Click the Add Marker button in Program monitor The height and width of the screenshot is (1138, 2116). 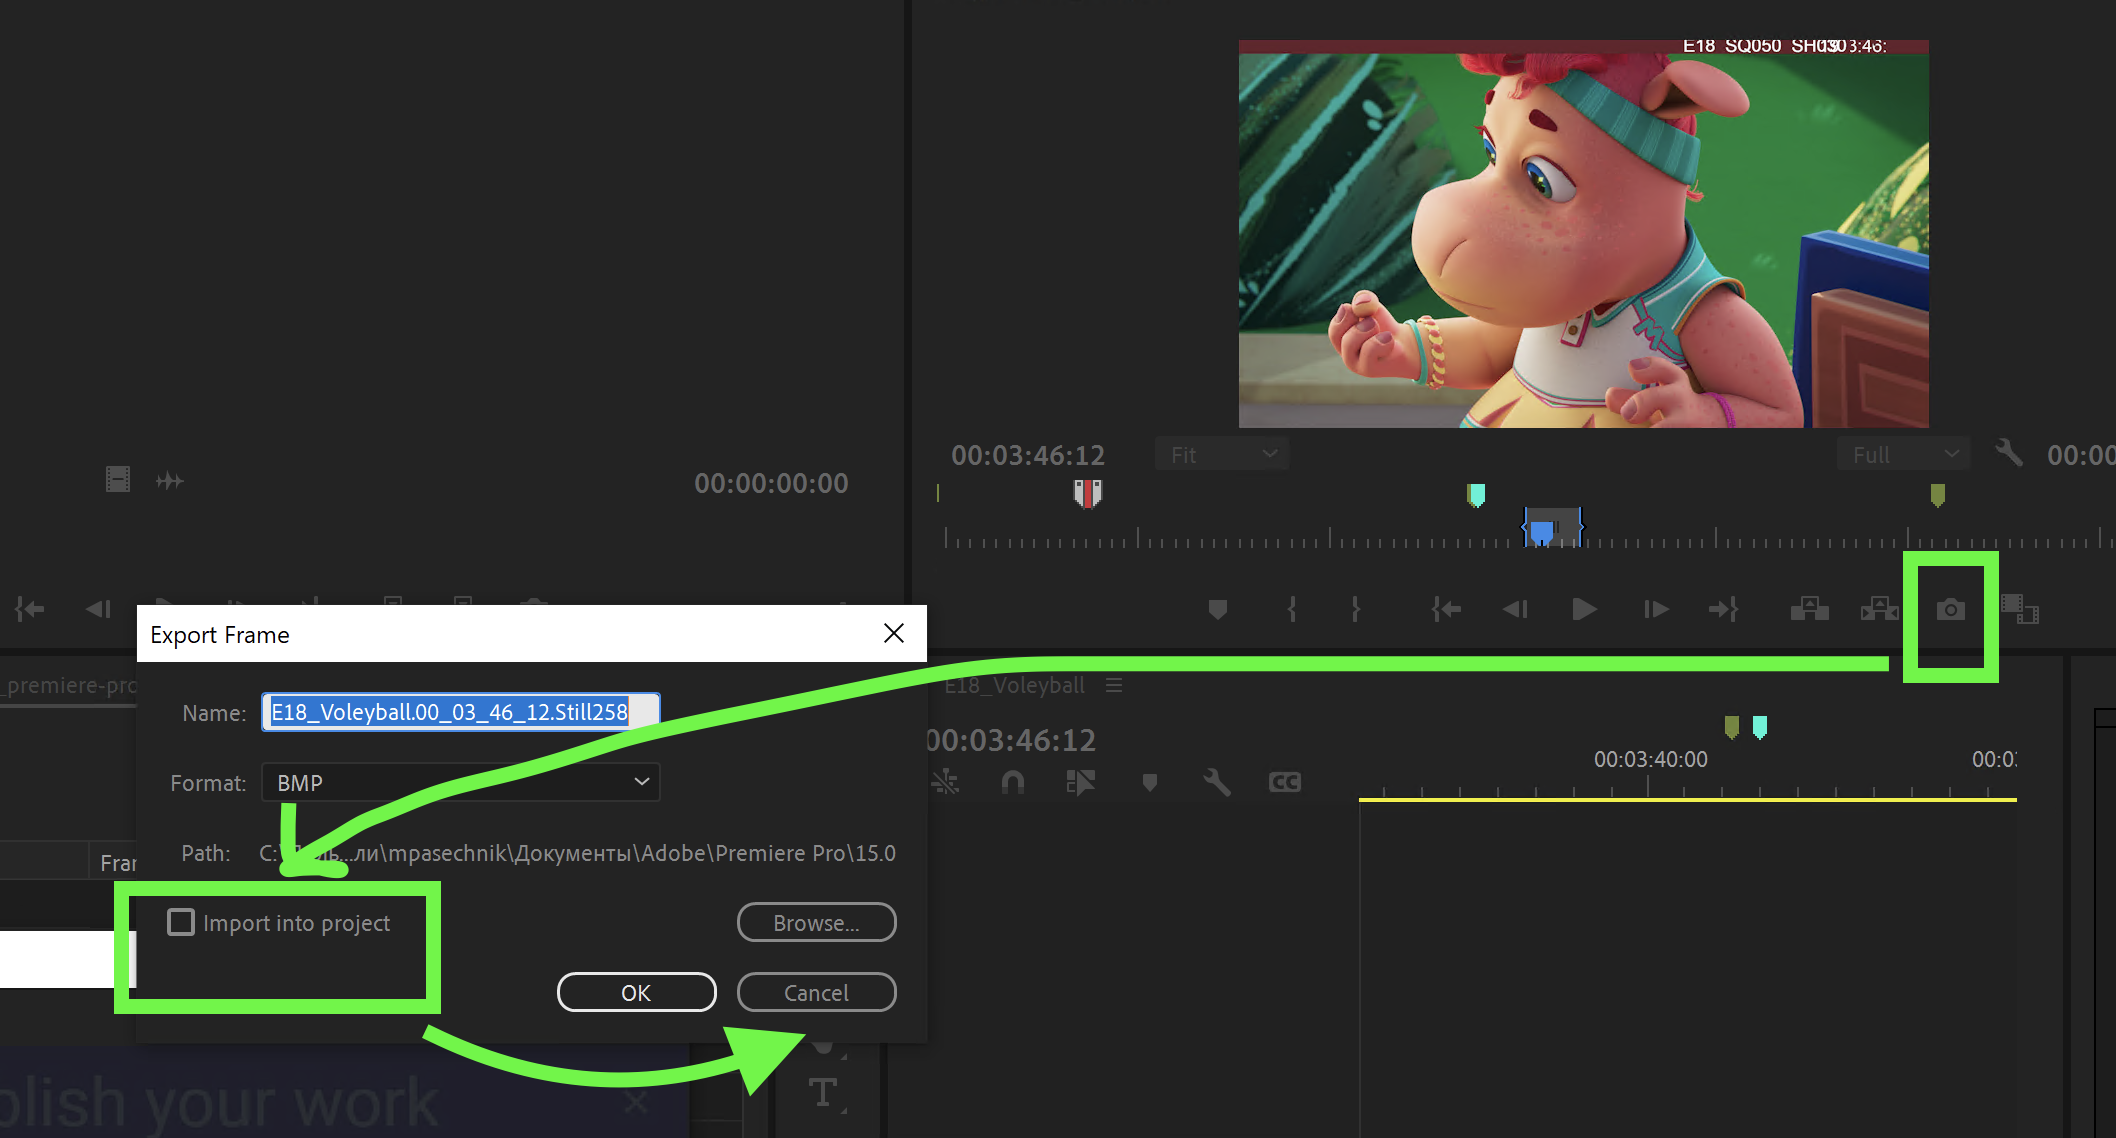[1217, 609]
